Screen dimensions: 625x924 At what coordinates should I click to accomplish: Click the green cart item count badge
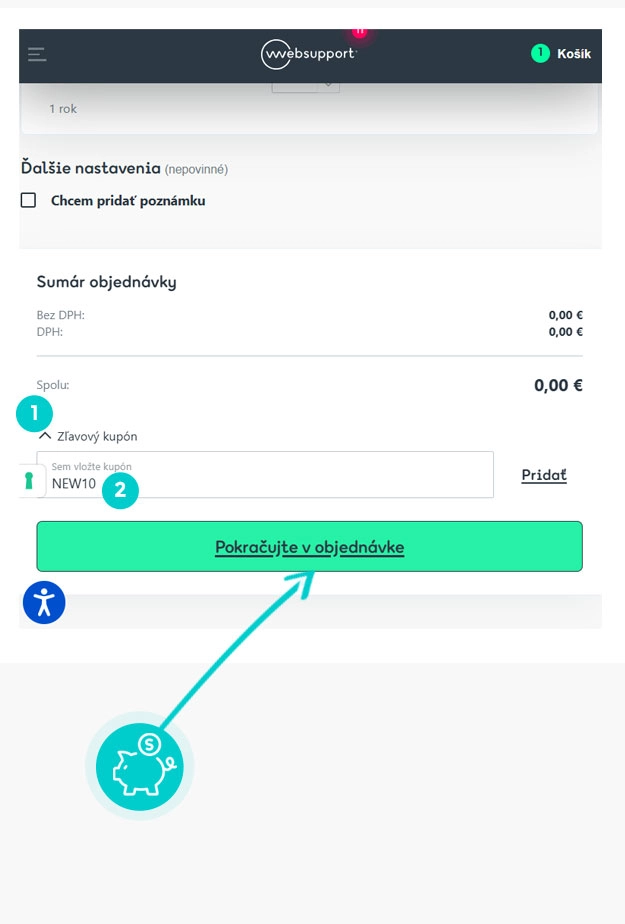[x=540, y=52]
